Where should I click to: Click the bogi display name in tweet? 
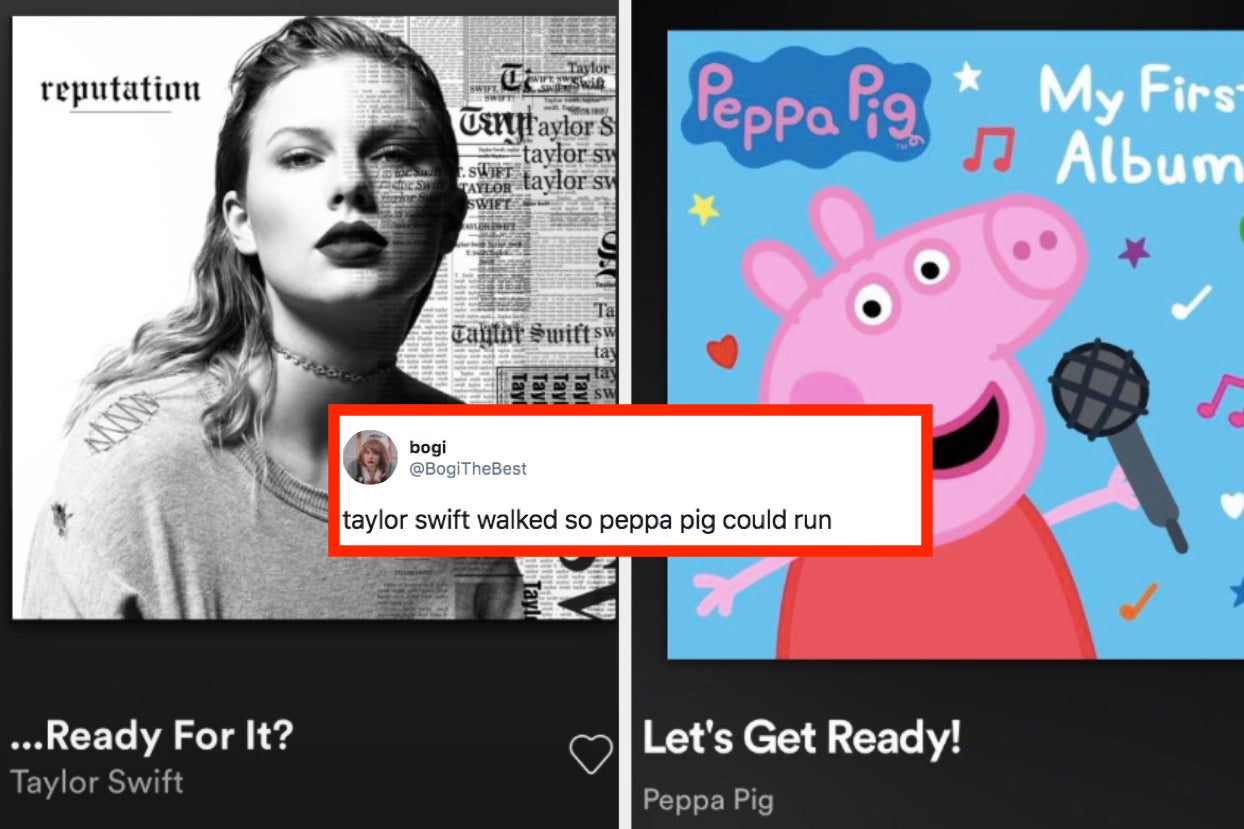428,446
